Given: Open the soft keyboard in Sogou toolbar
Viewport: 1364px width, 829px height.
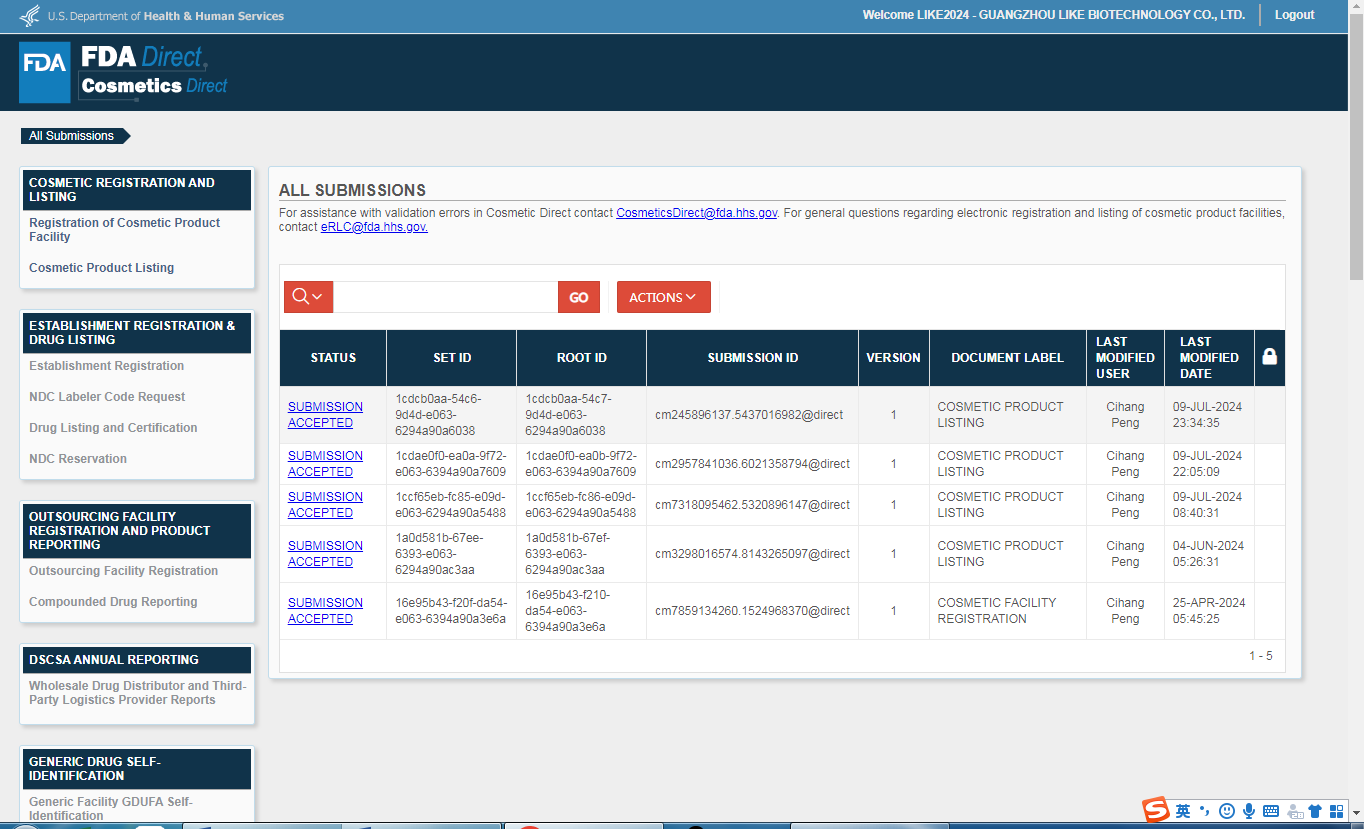Looking at the screenshot, I should [1271, 811].
